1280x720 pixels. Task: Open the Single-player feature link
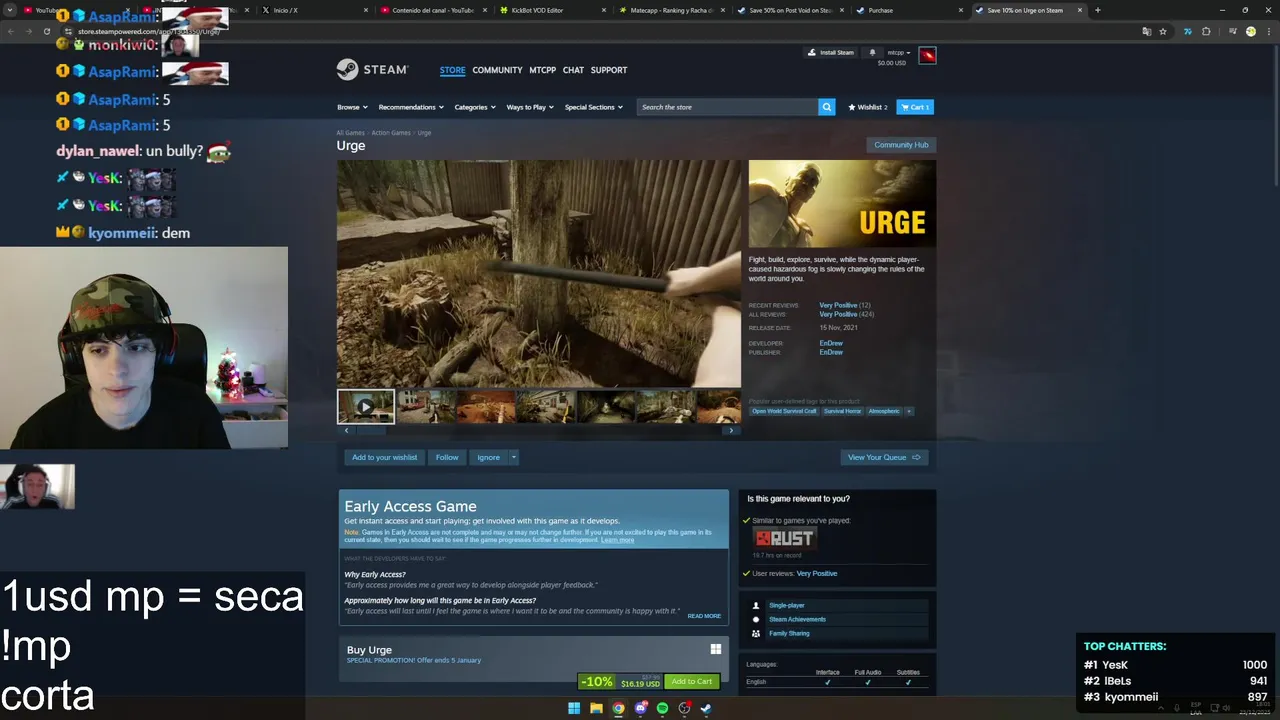(x=787, y=605)
